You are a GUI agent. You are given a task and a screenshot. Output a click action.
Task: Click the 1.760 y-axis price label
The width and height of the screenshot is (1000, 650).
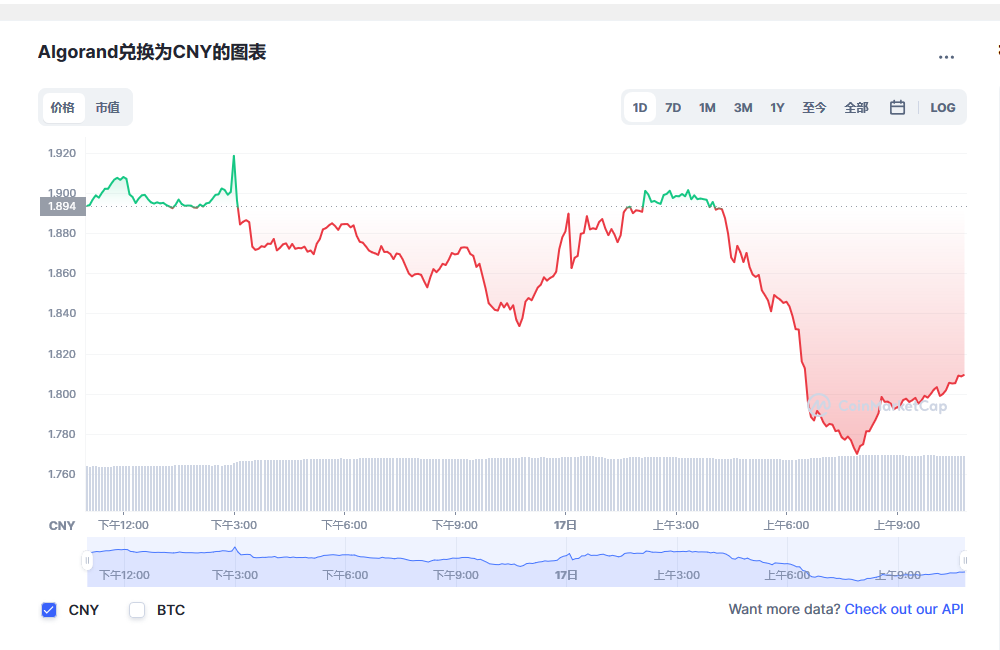click(x=62, y=474)
